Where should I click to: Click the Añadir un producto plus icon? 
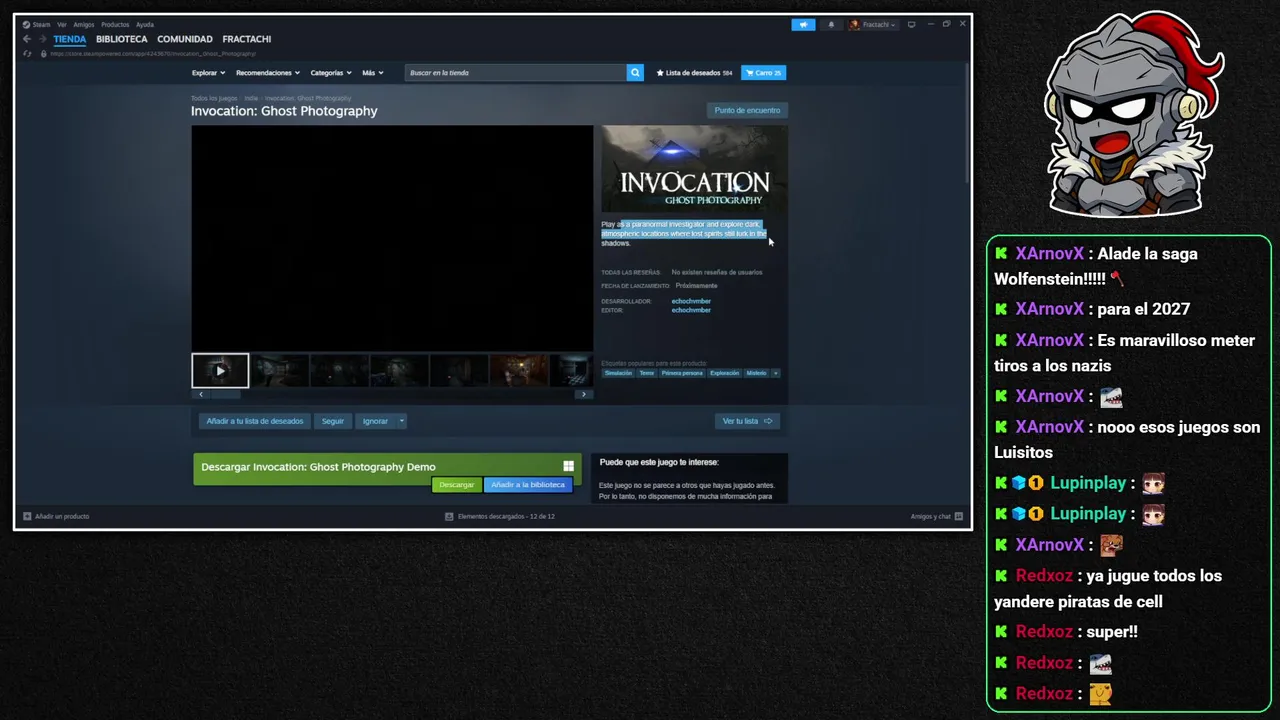[28, 516]
